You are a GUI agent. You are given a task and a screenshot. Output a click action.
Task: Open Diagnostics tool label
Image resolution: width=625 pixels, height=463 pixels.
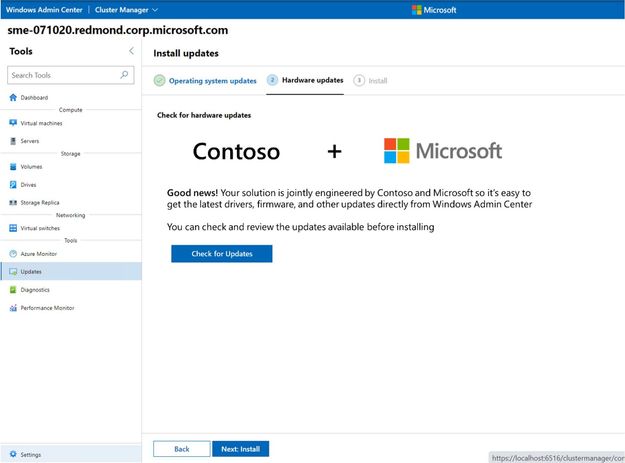pos(35,290)
